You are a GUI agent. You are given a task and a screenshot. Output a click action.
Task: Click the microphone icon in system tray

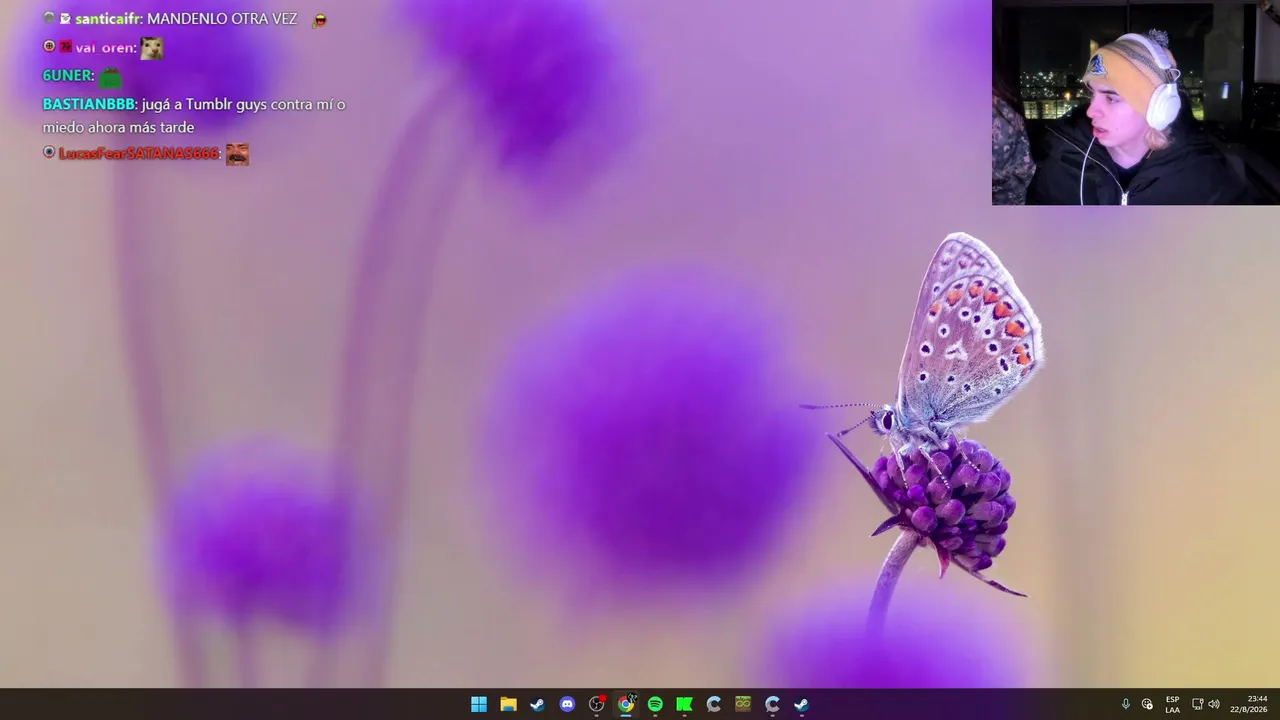click(1126, 704)
